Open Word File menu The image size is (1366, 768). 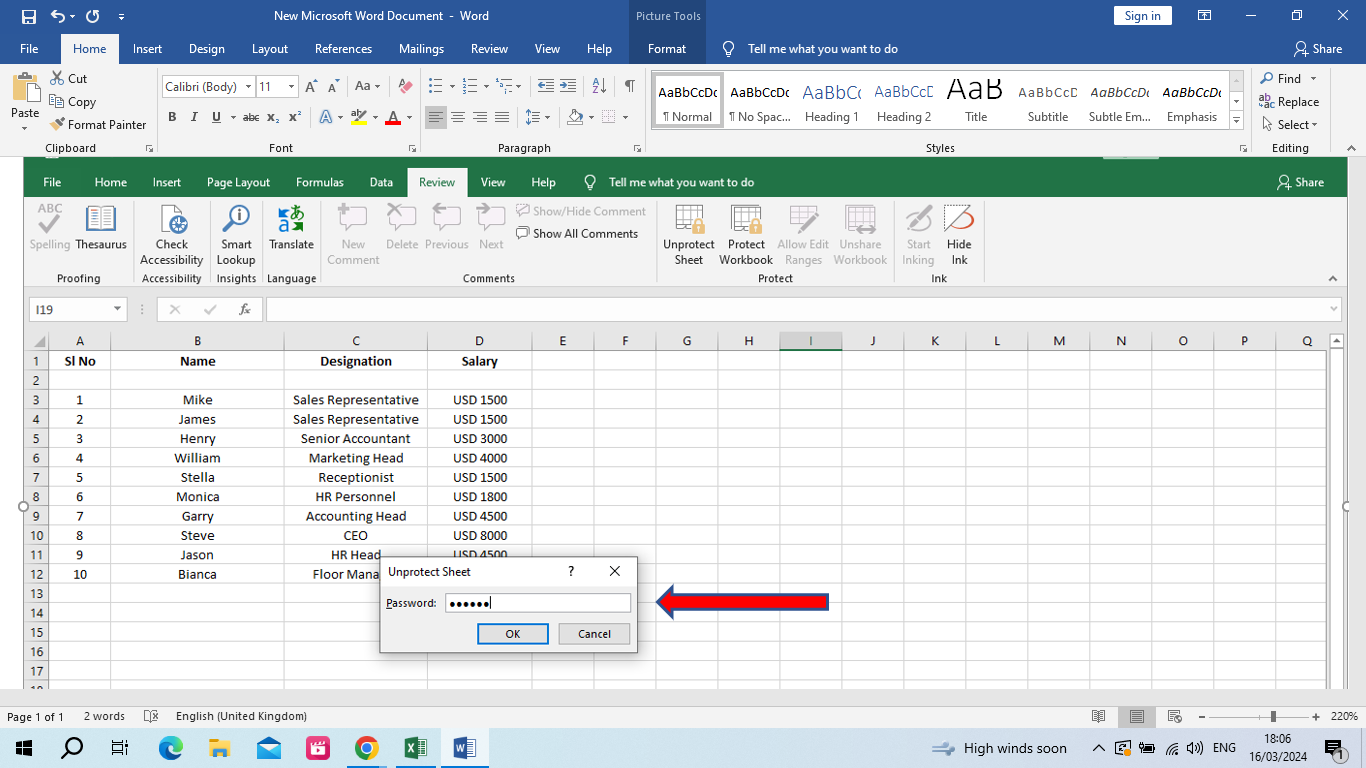tap(29, 49)
